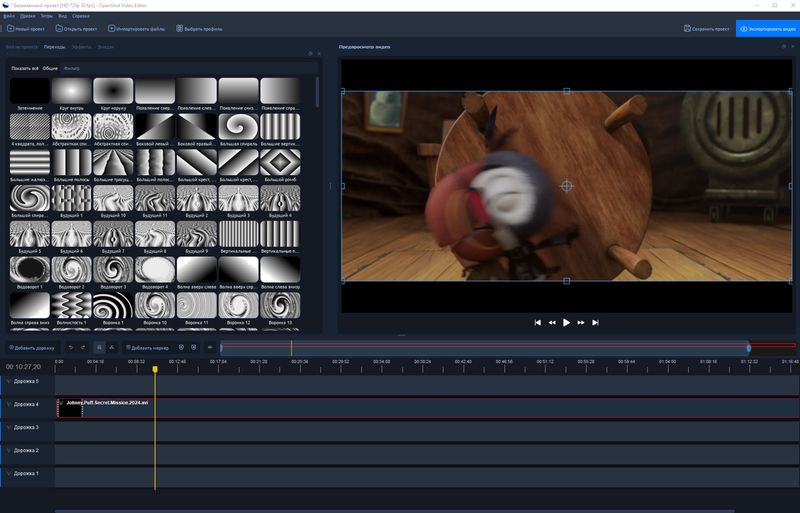Viewport: 800px width, 513px height.
Task: Click Экспортировать видео button
Action: [767, 29]
